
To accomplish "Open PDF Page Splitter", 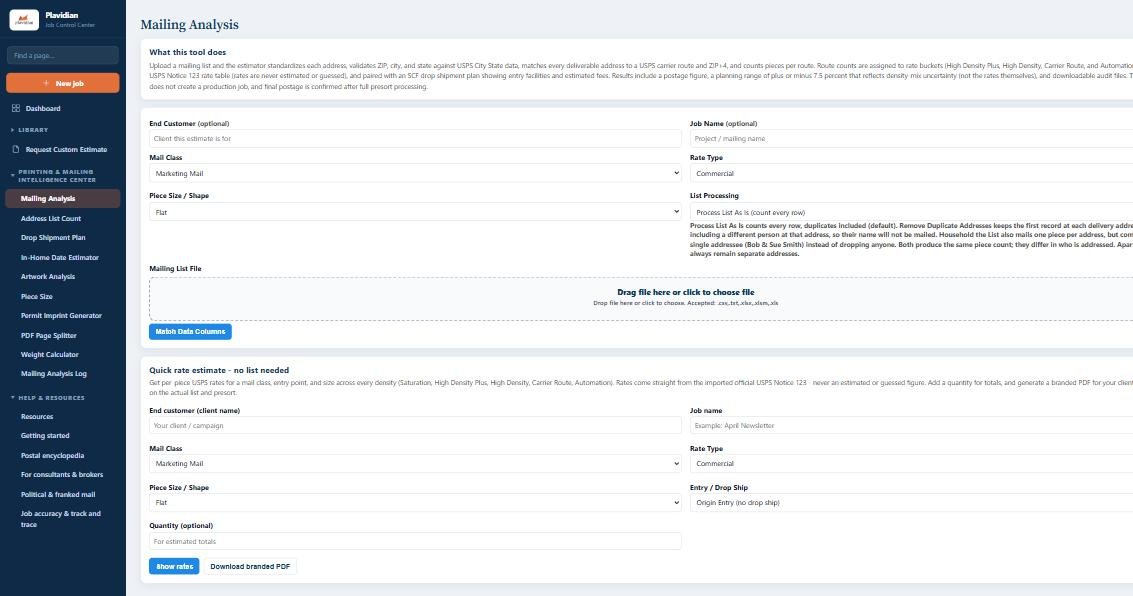I will pyautogui.click(x=48, y=335).
